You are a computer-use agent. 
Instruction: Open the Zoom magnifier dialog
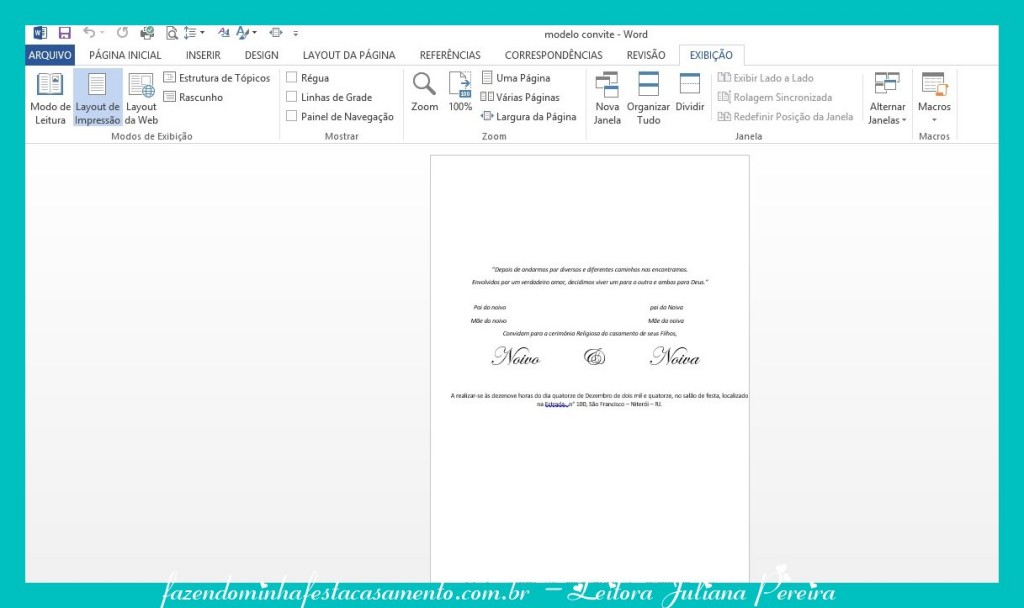[x=424, y=92]
